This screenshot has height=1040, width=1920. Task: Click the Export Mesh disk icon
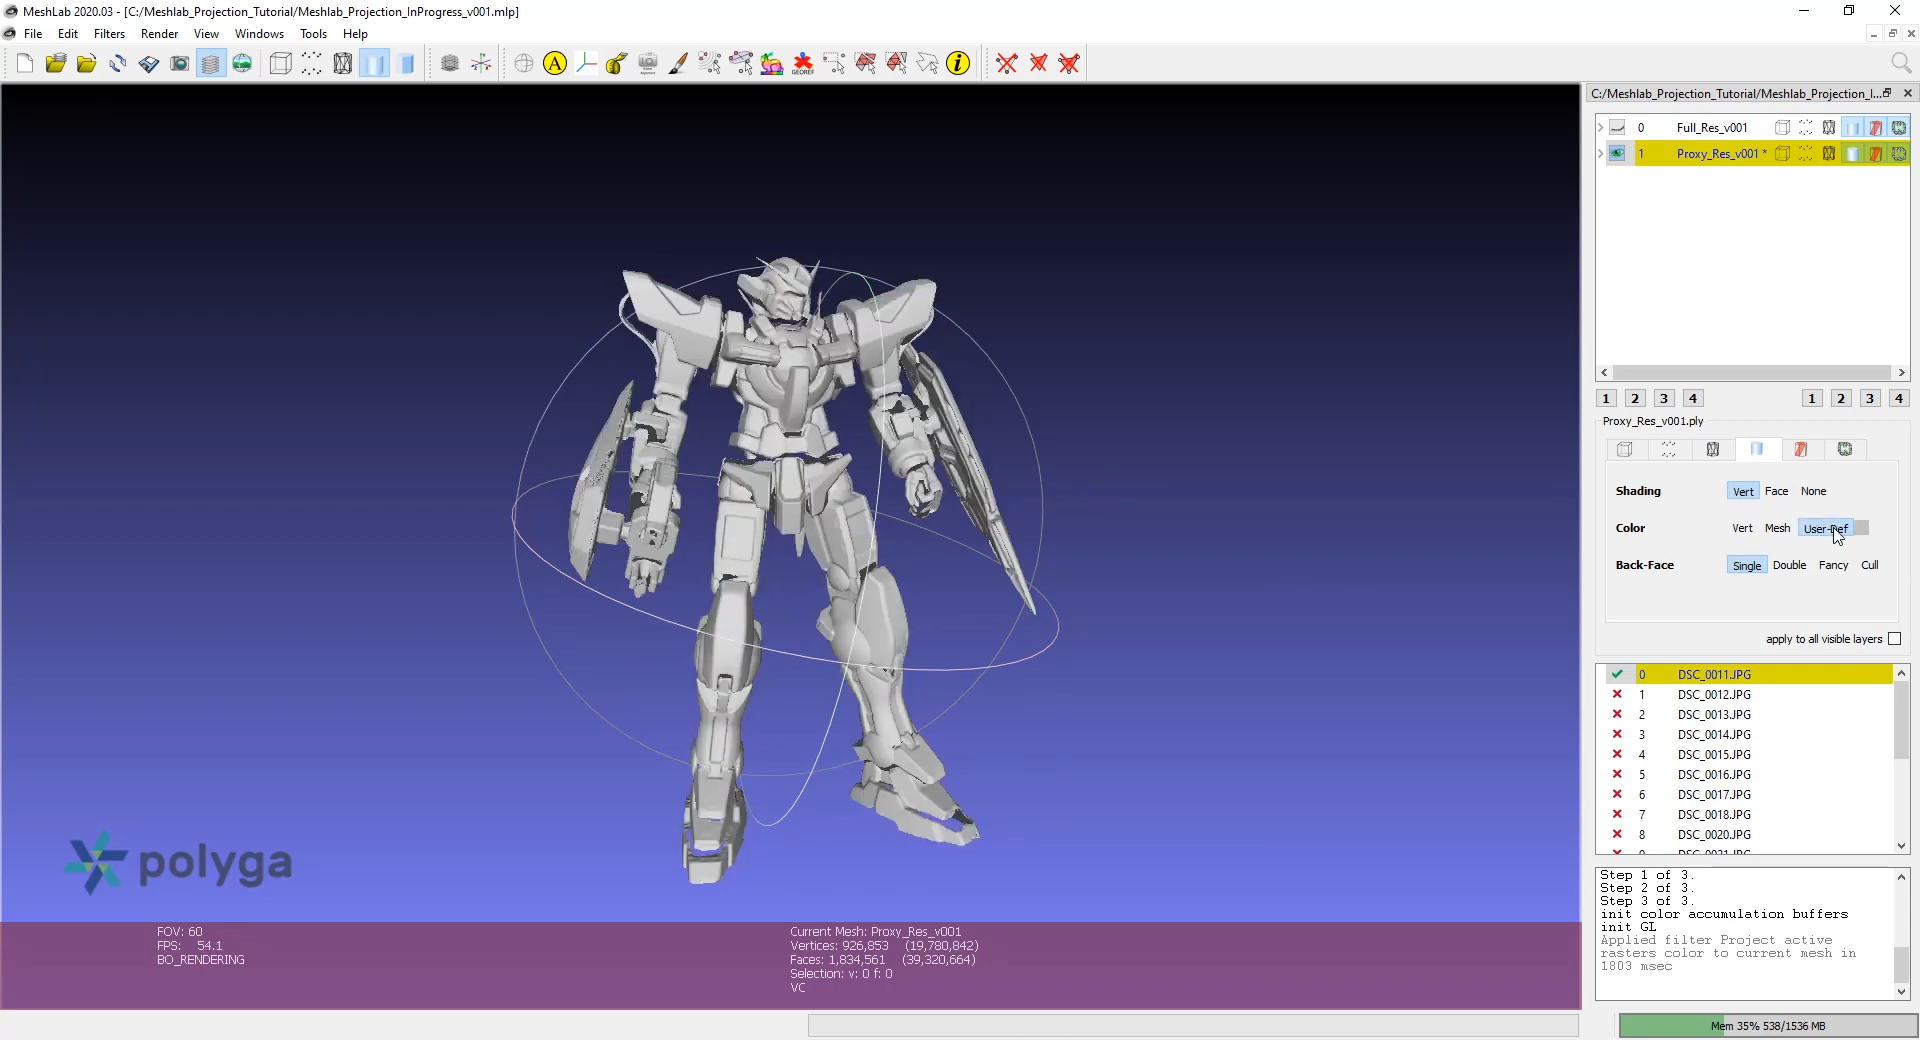(x=149, y=64)
